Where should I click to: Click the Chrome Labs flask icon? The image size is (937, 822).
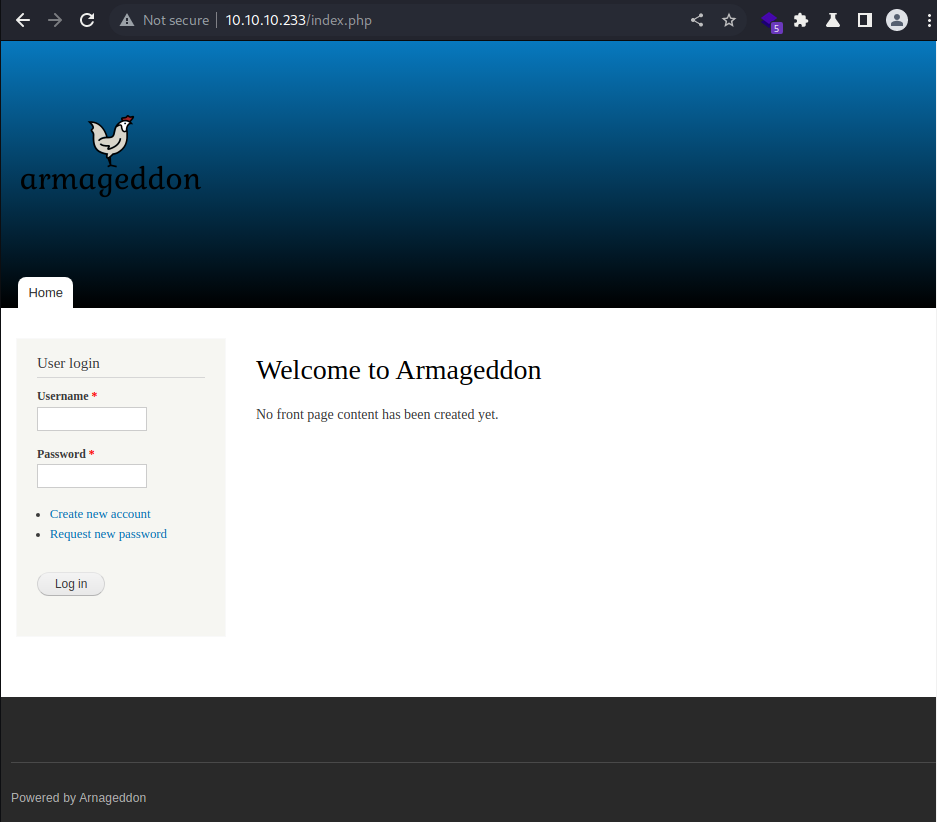tap(833, 20)
